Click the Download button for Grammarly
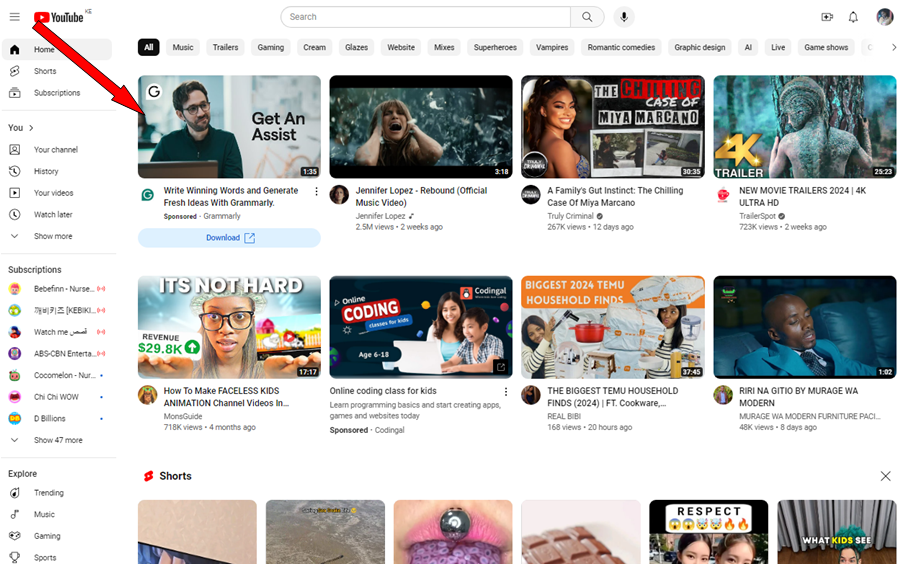Image resolution: width=900 pixels, height=565 pixels. point(229,238)
